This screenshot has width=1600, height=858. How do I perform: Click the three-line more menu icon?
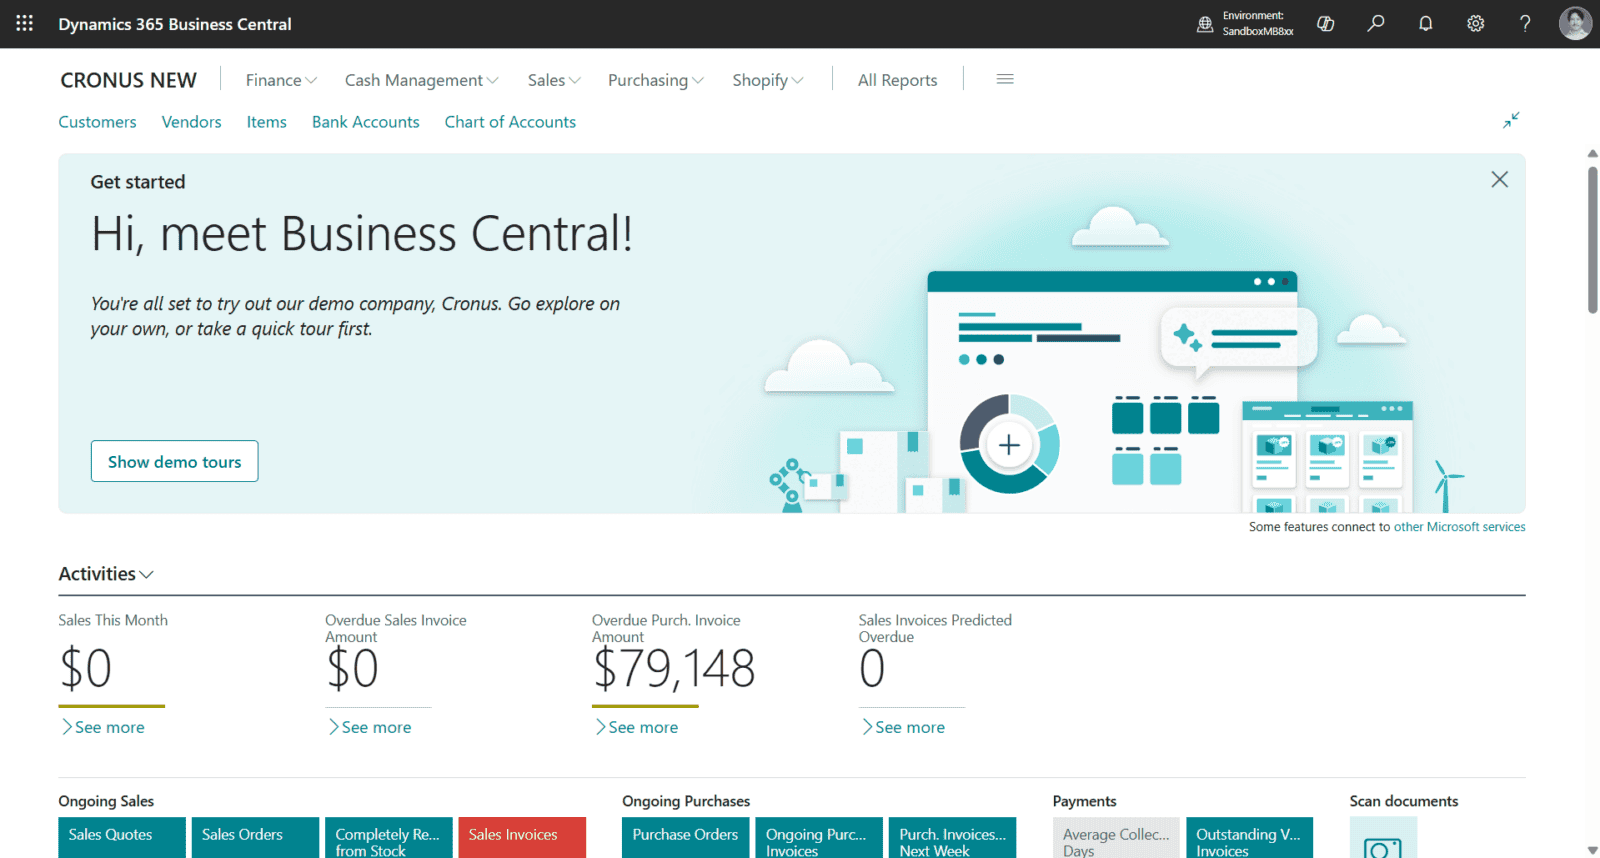pyautogui.click(x=1005, y=79)
